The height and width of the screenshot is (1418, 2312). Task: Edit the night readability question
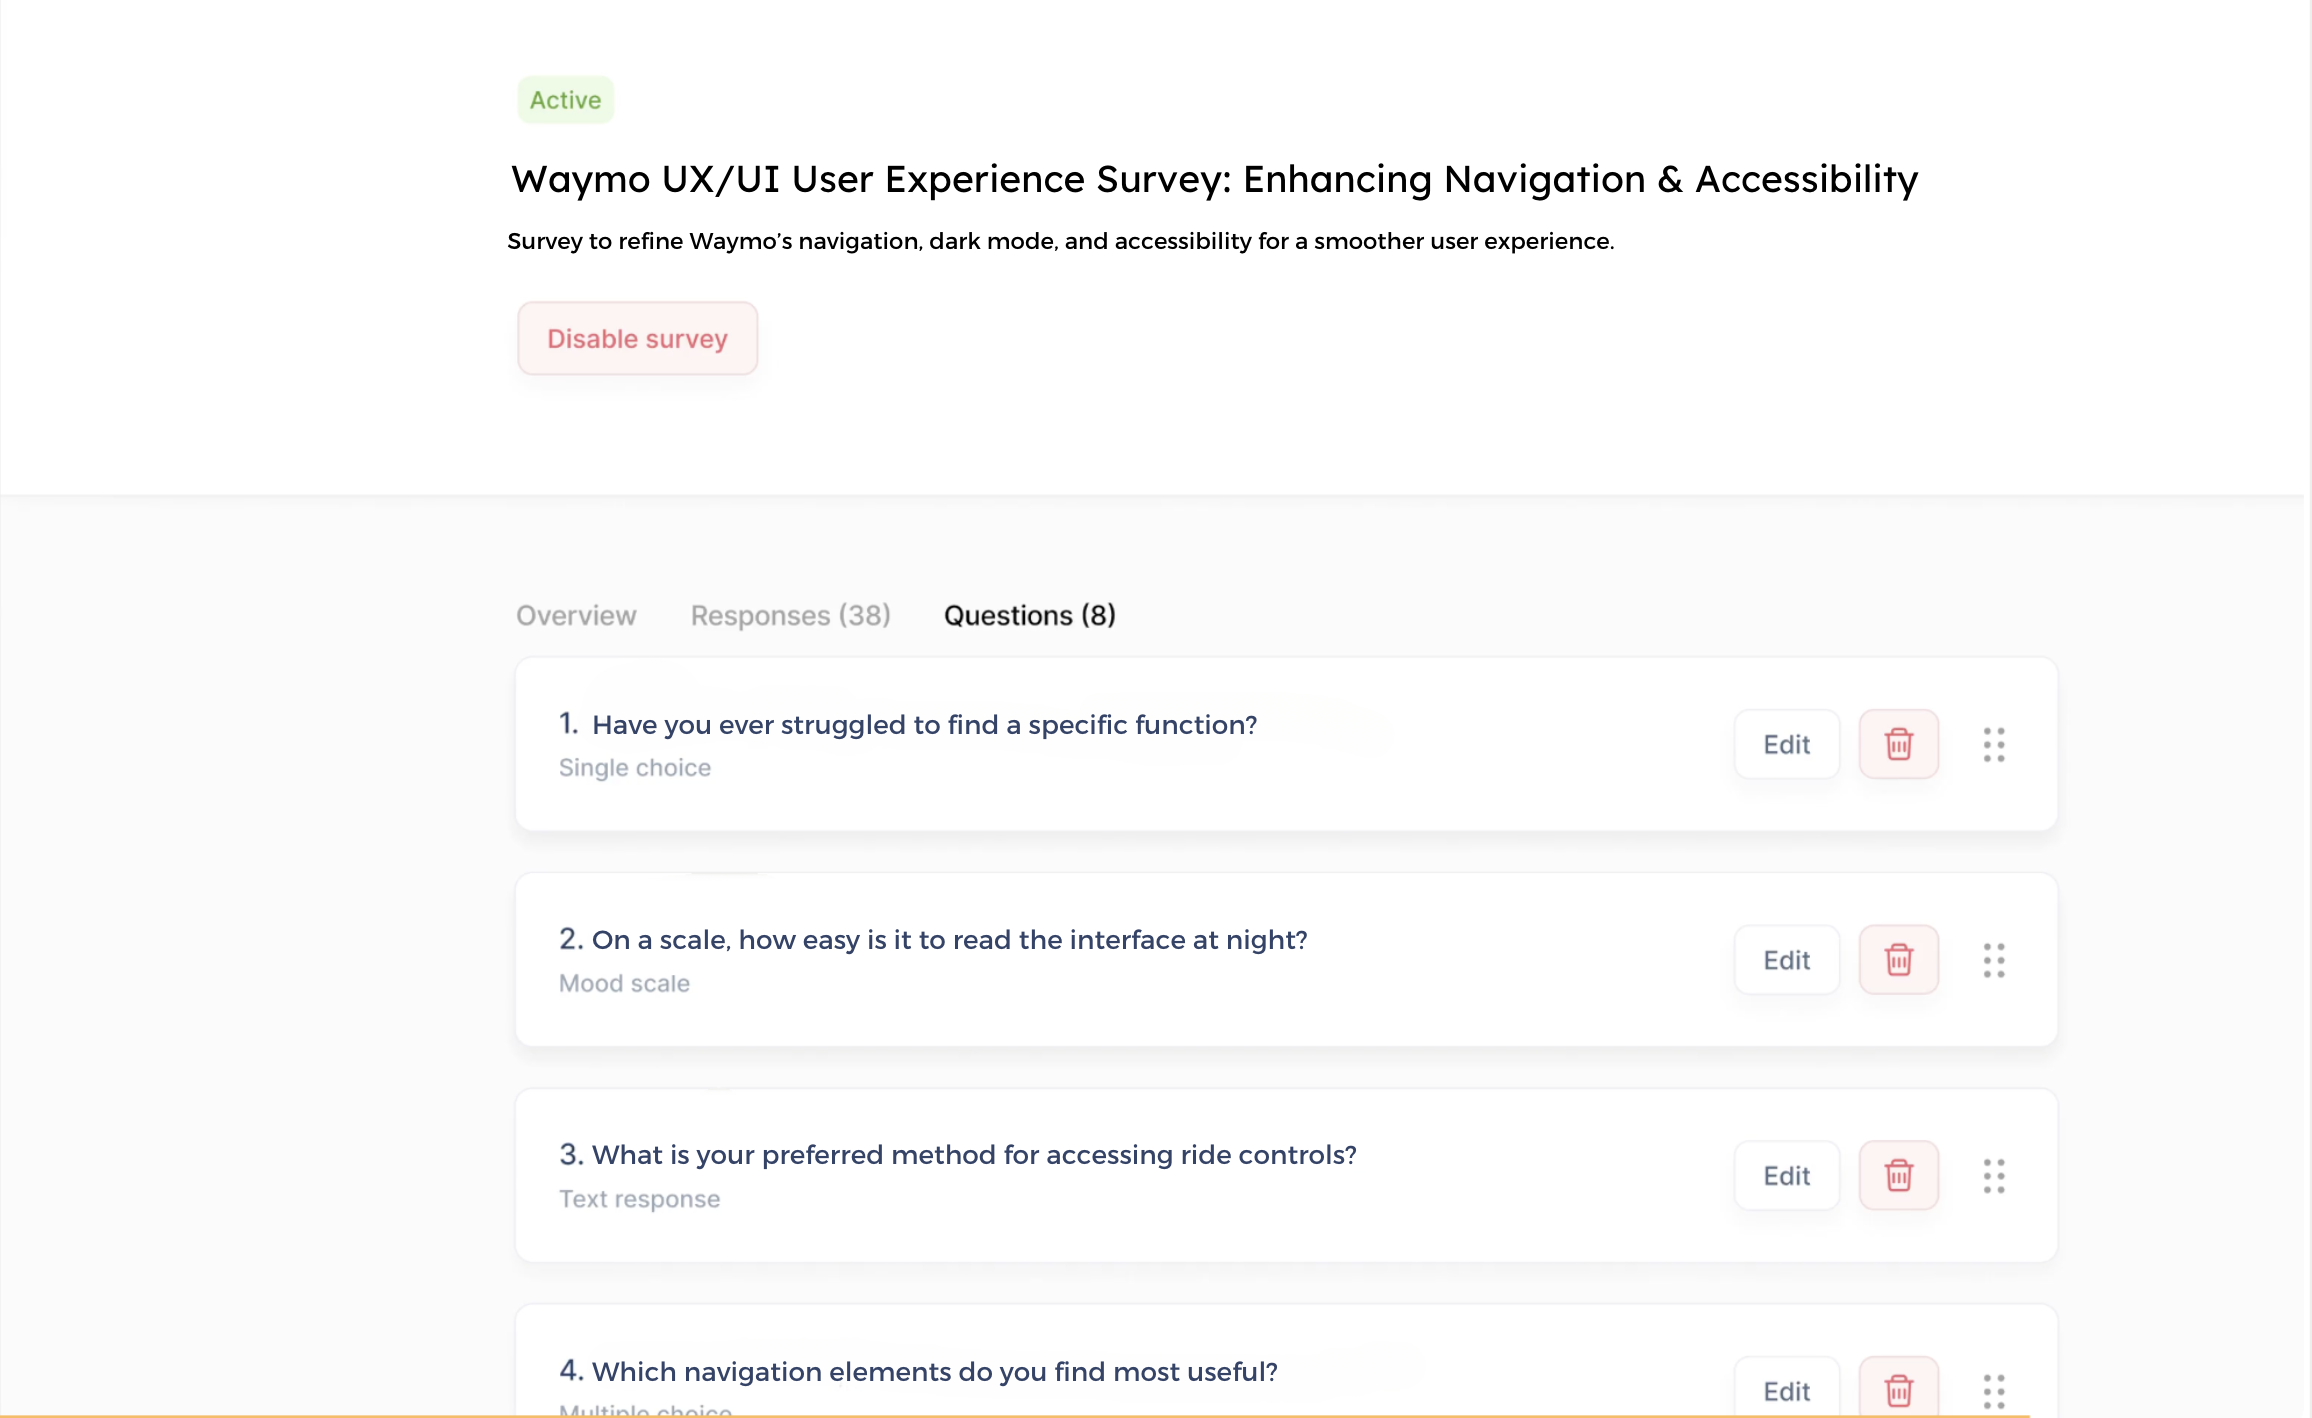point(1786,960)
